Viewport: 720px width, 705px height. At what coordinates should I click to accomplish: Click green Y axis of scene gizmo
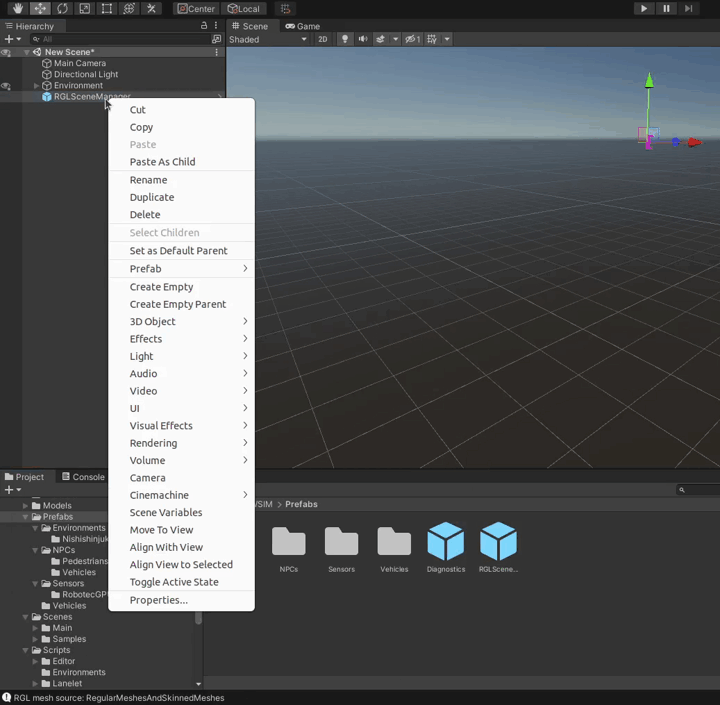(649, 81)
